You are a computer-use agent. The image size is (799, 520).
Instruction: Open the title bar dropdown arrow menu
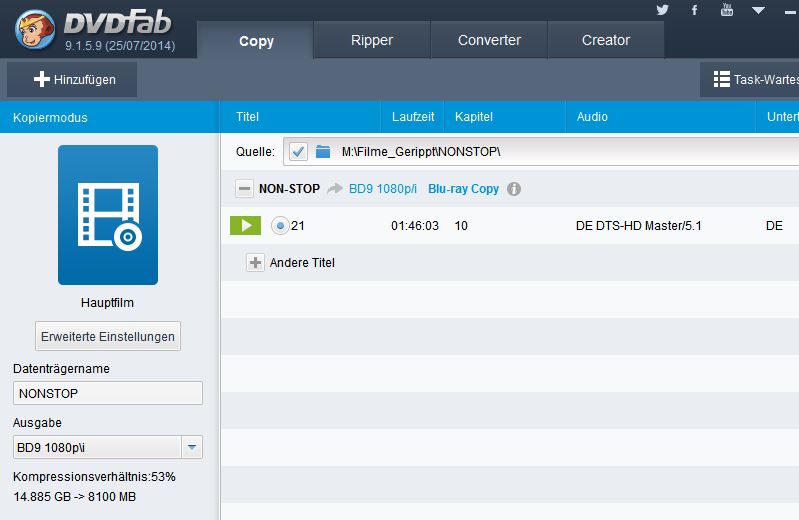tap(758, 10)
